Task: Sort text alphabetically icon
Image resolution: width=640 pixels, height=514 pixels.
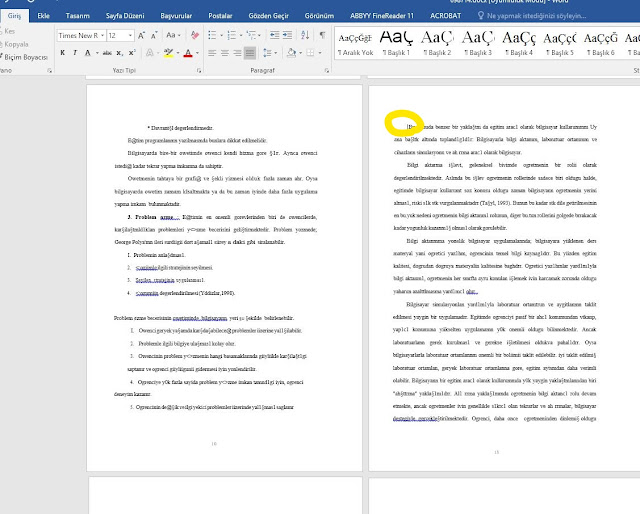Action: (305, 35)
